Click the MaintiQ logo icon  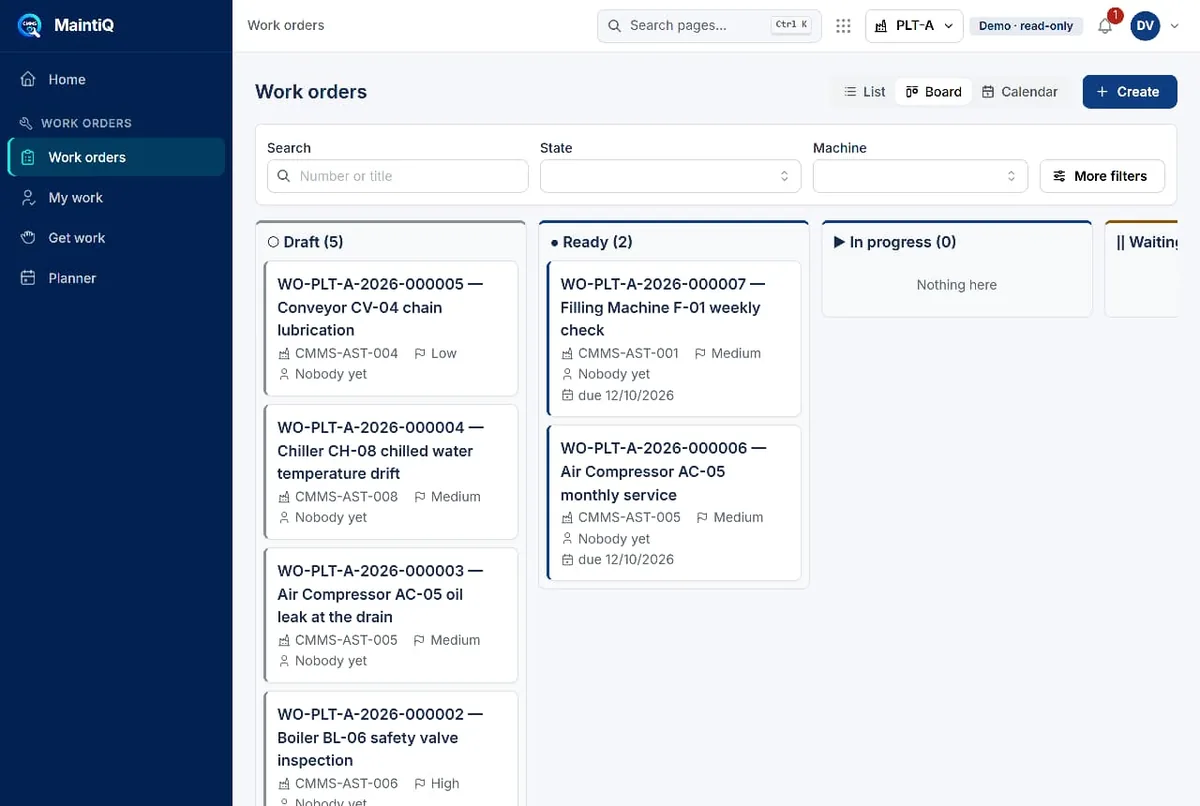coord(29,25)
